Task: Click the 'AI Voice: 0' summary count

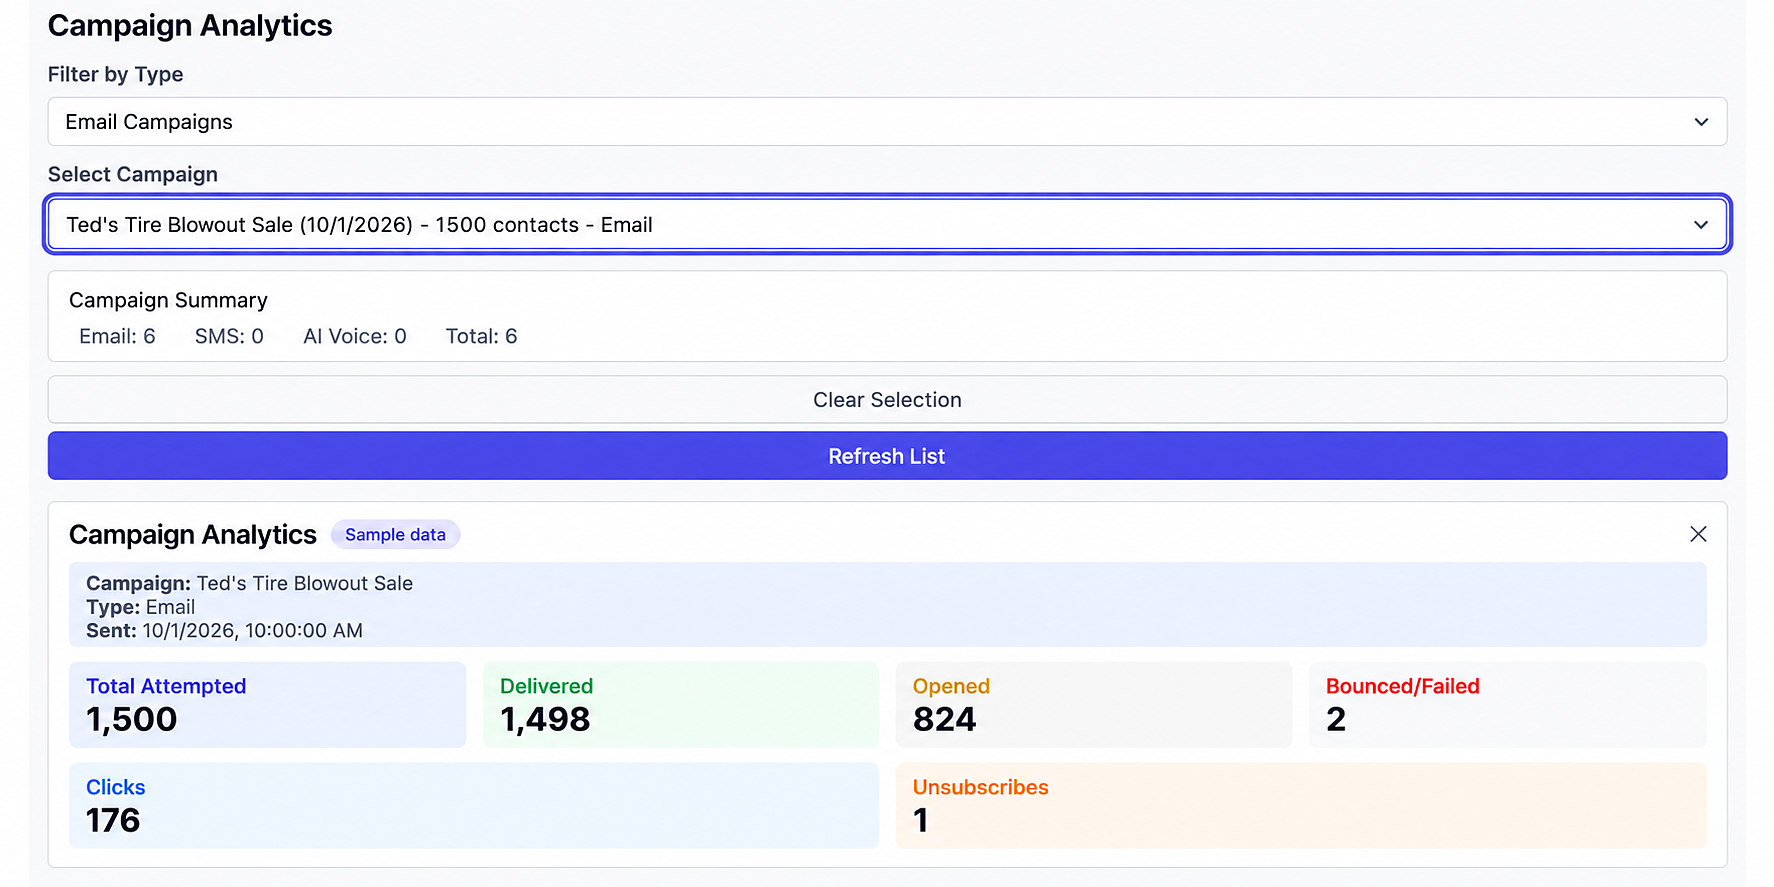Action: pos(355,337)
